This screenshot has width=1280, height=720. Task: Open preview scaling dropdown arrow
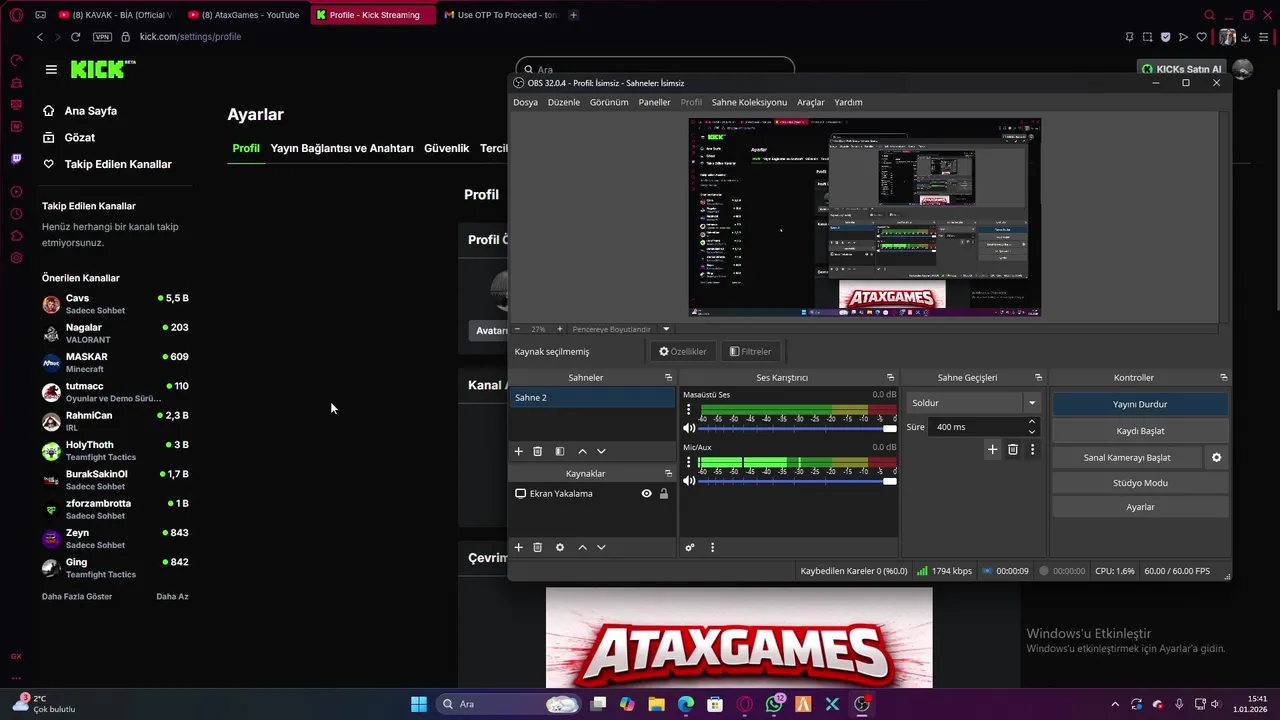pyautogui.click(x=666, y=329)
